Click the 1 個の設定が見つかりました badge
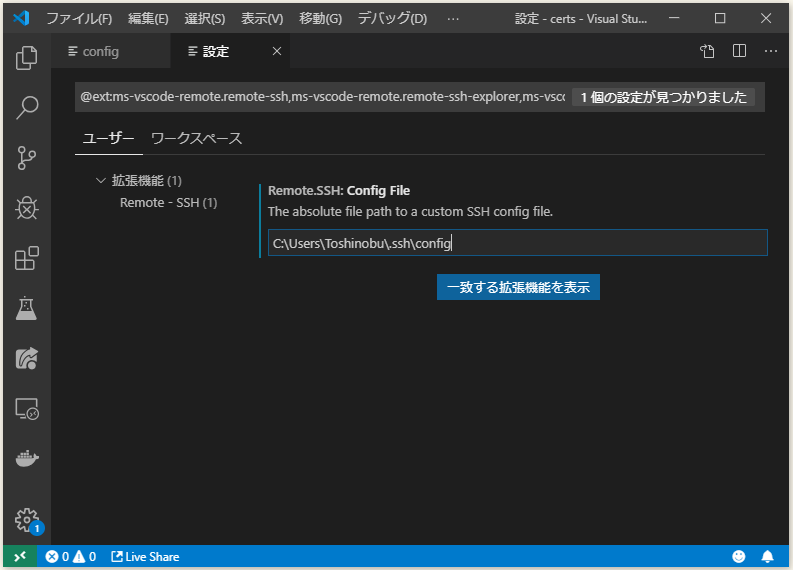 tap(663, 97)
